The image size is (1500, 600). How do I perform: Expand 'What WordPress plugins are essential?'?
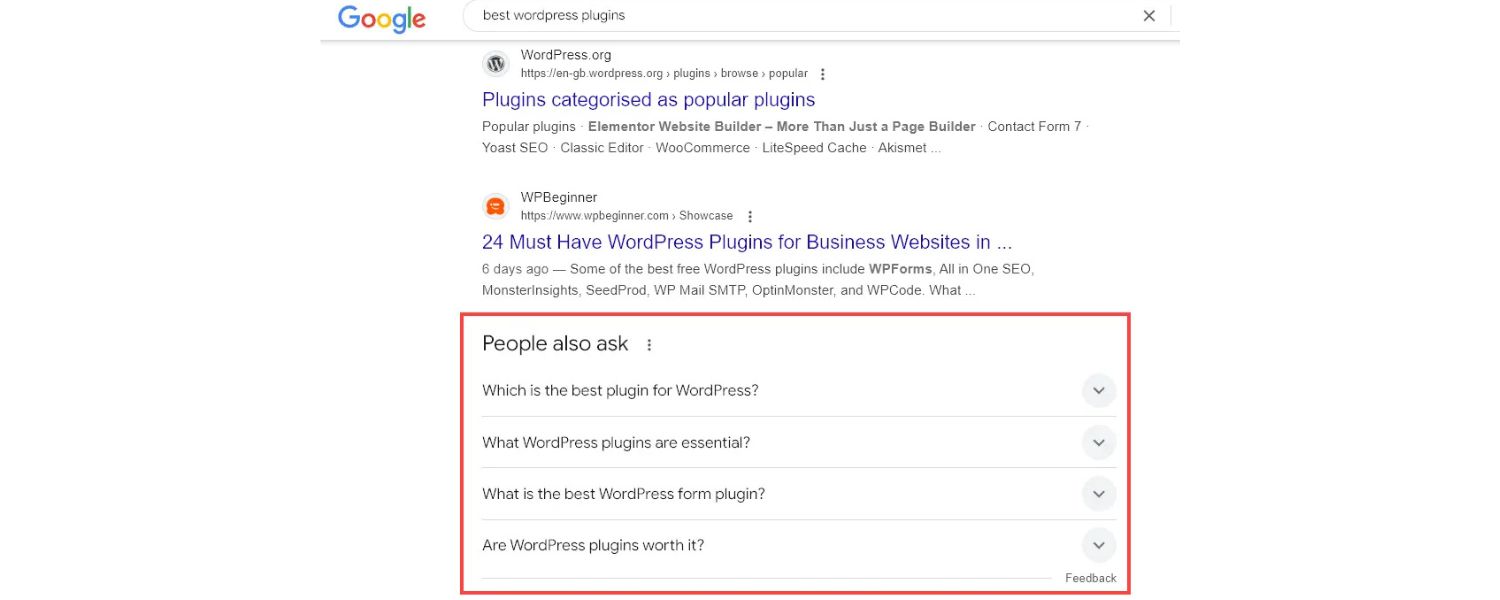coord(1098,442)
